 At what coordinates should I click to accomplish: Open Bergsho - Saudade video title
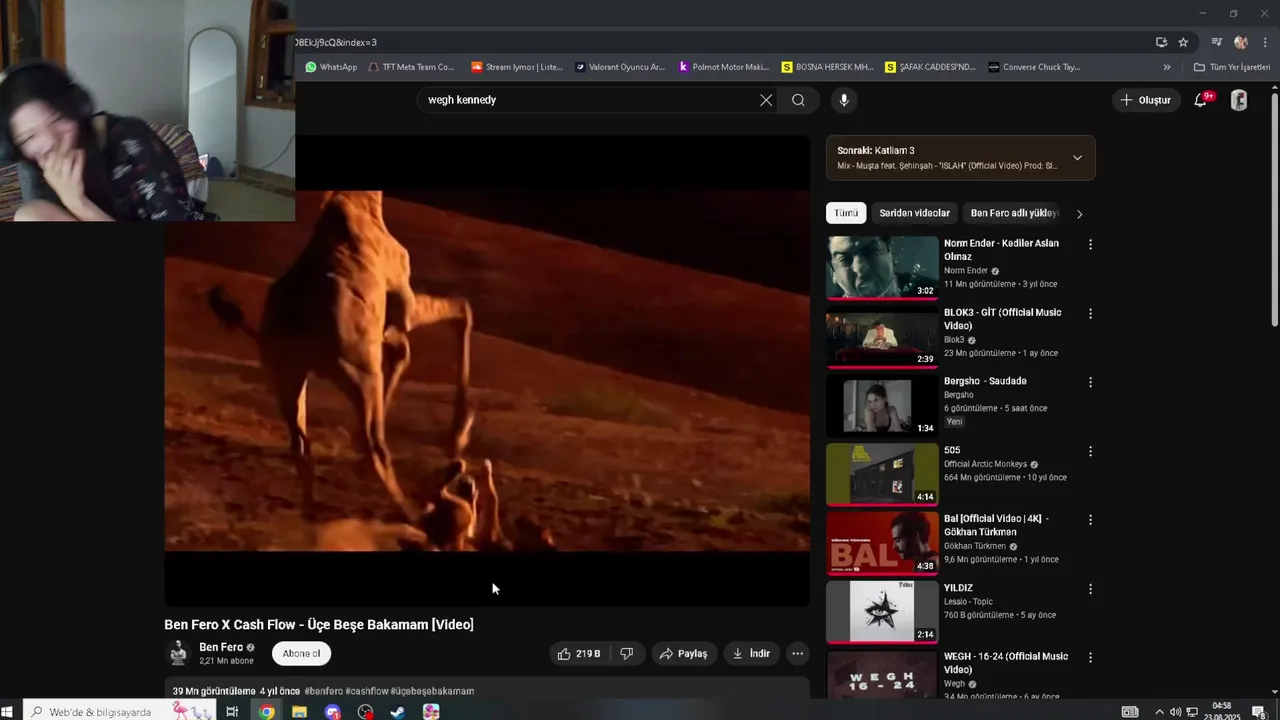[985, 381]
